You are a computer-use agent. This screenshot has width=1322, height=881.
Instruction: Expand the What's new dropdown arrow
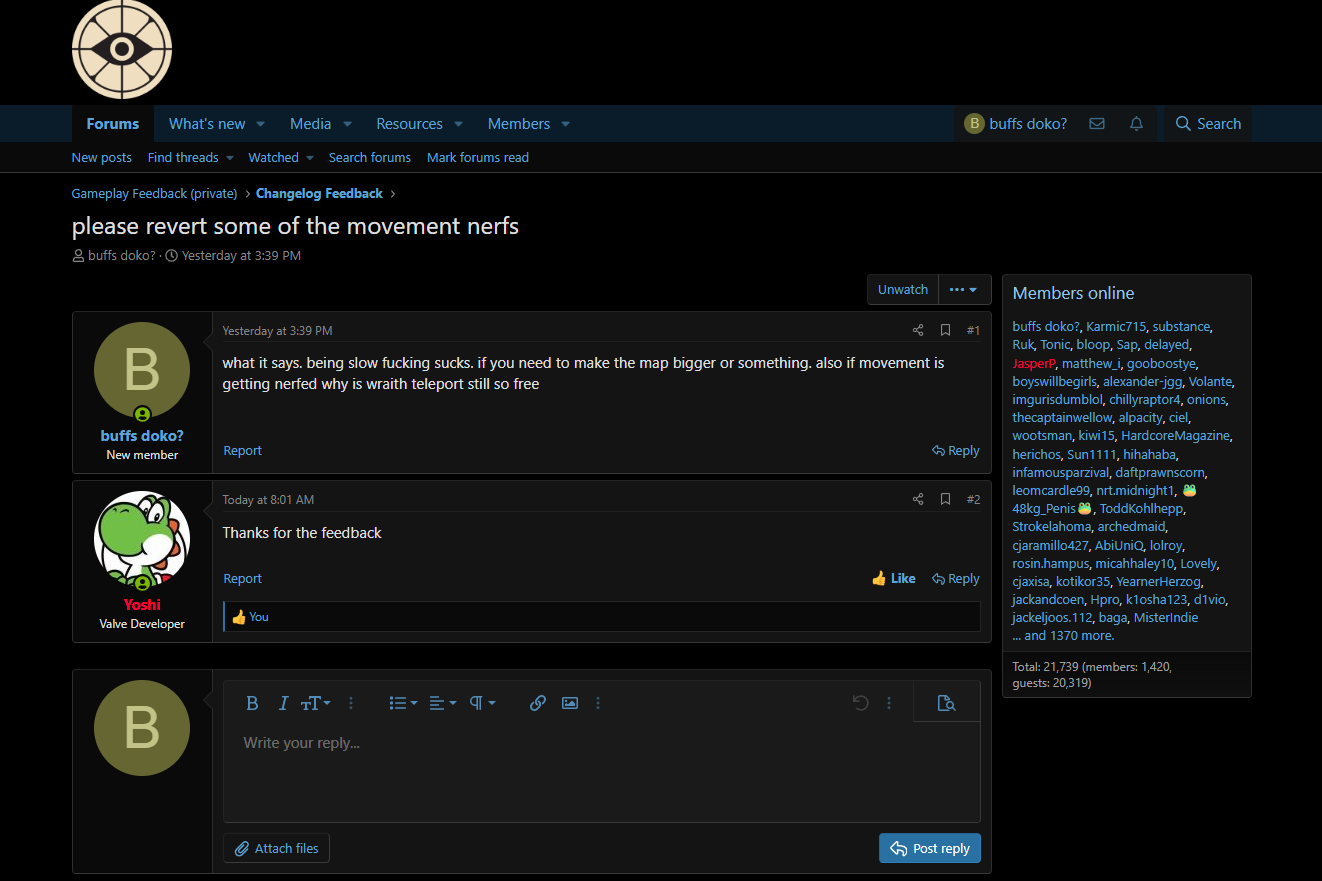point(260,124)
